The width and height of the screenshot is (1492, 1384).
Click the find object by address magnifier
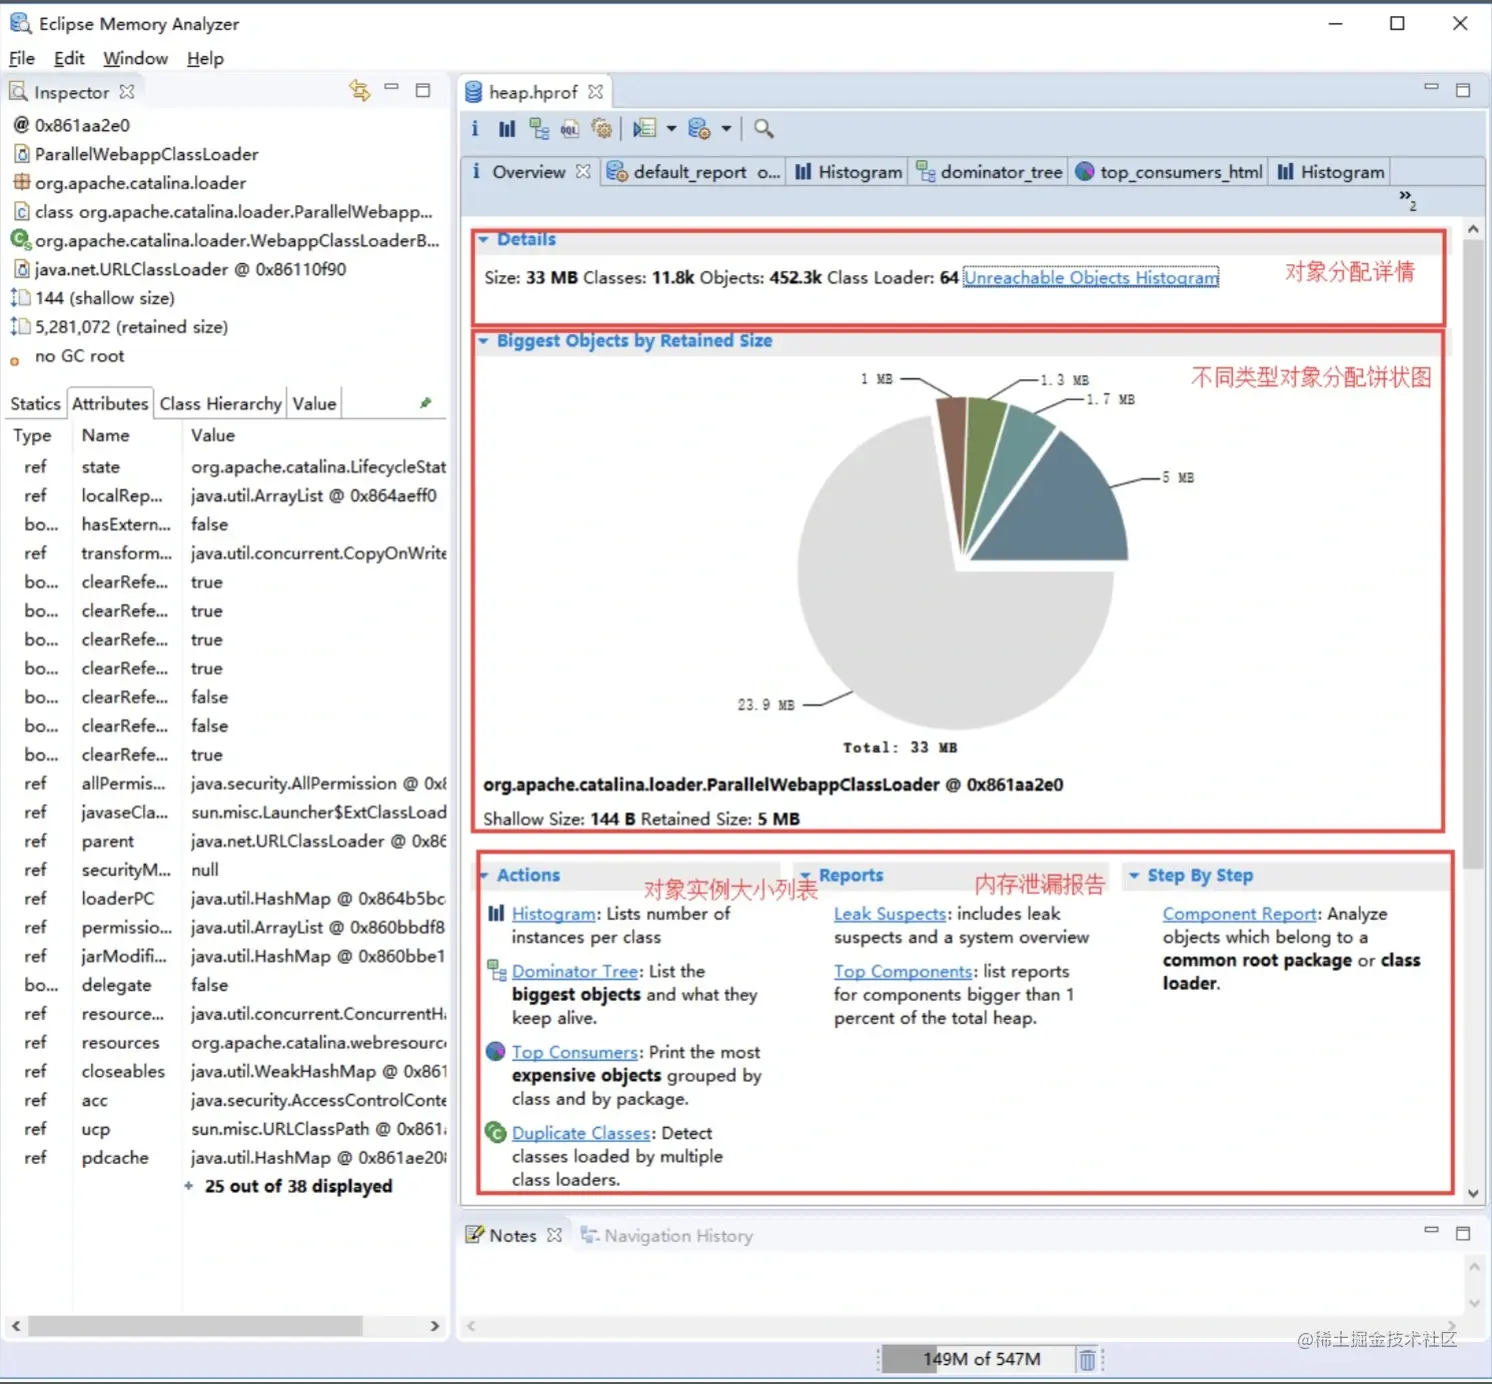point(763,128)
